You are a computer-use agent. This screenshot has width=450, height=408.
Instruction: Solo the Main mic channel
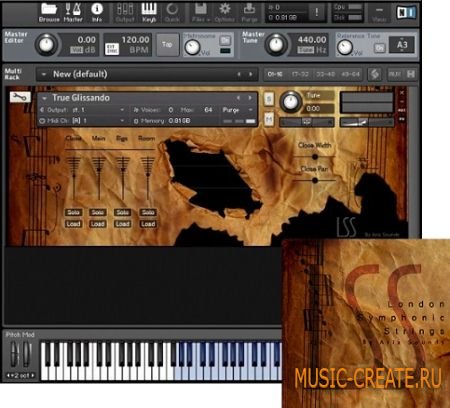[x=98, y=212]
